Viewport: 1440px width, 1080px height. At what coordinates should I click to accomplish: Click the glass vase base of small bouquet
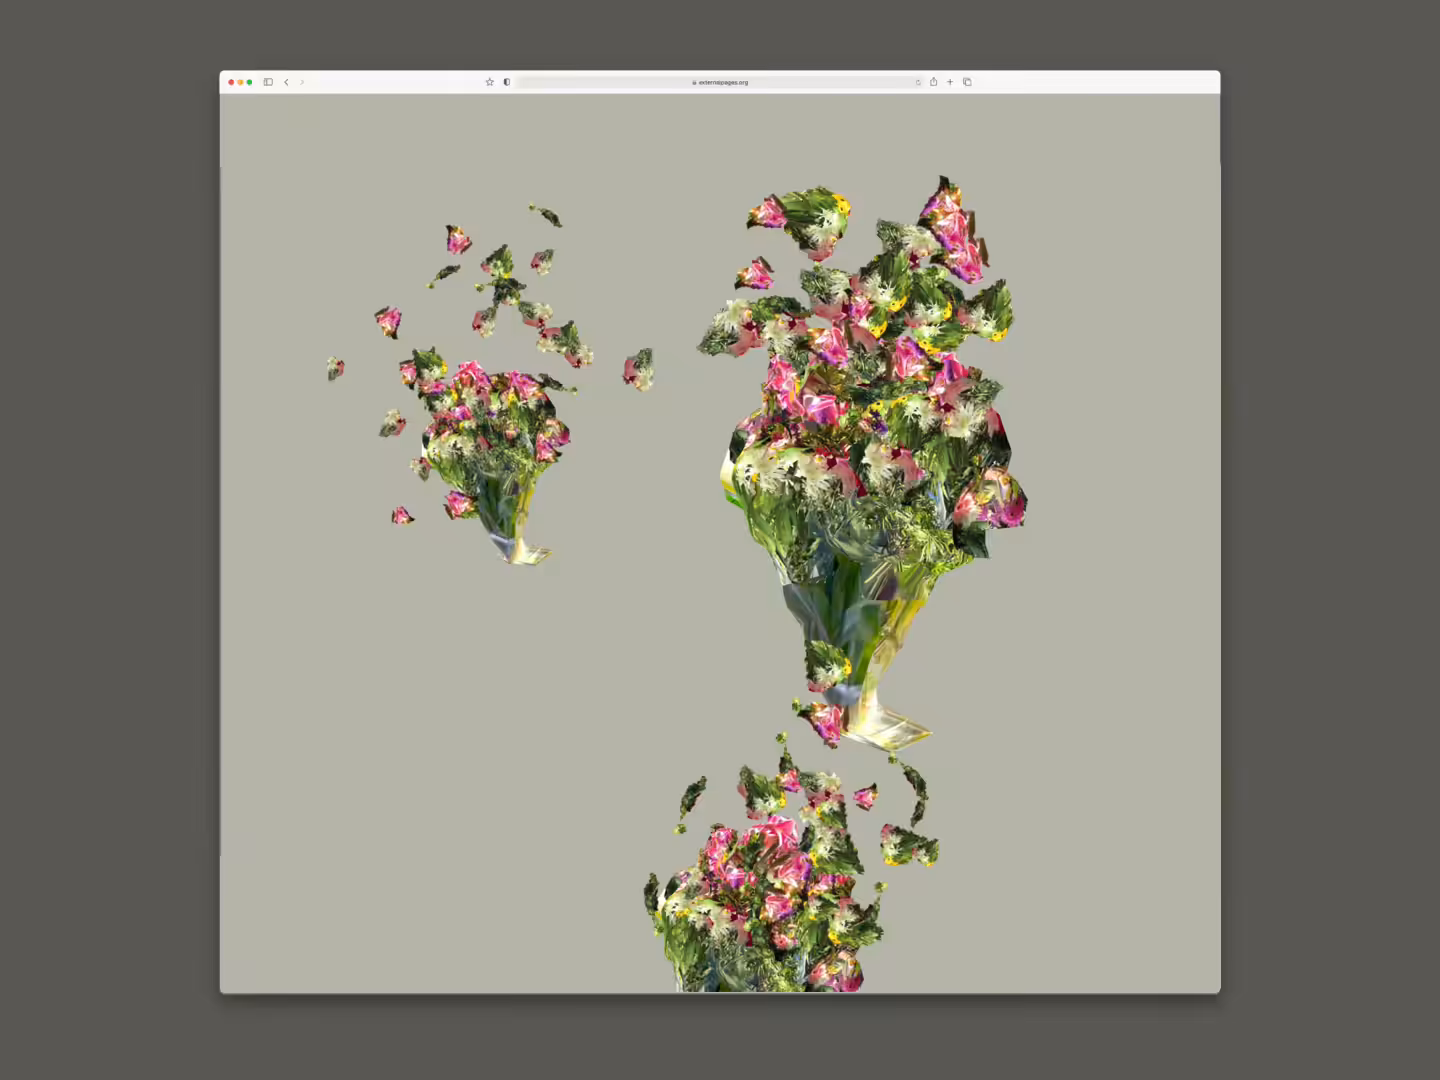[x=521, y=548]
